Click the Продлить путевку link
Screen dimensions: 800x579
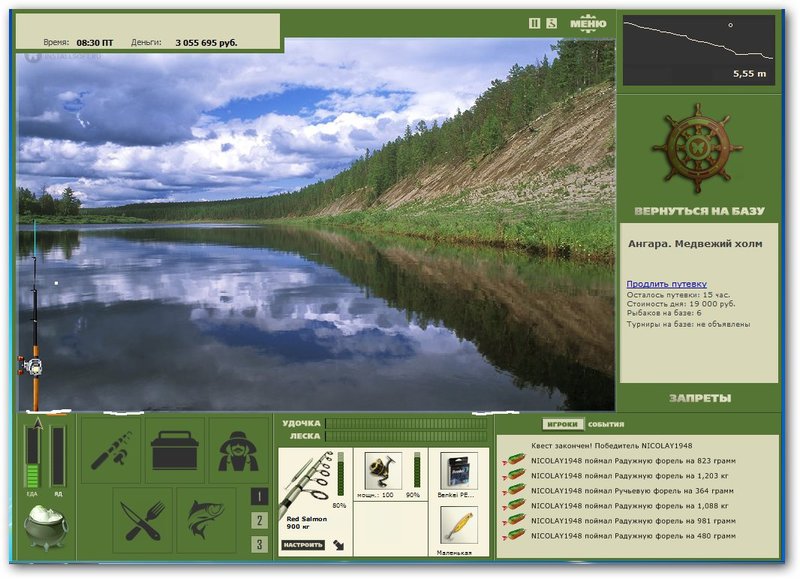click(666, 284)
